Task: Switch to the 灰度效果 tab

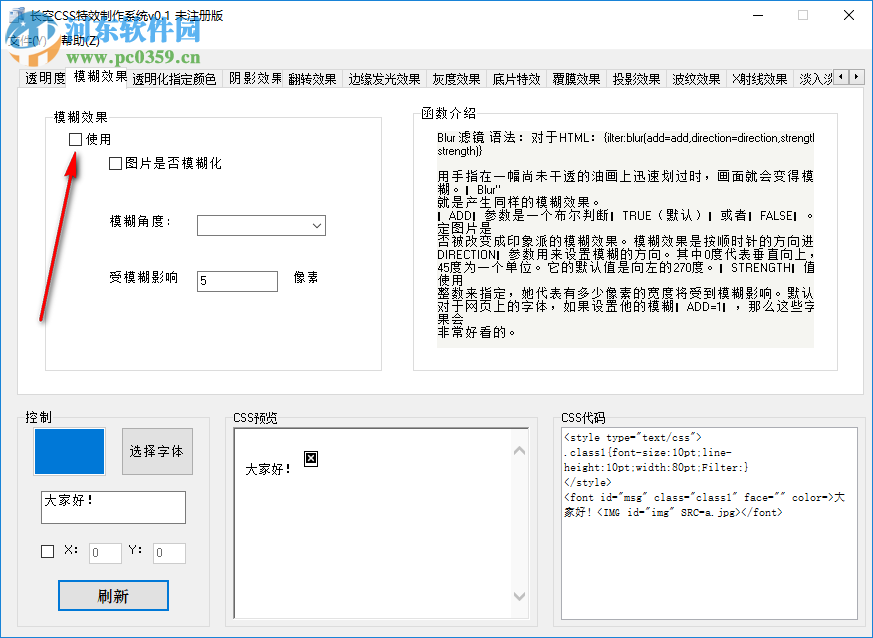Action: [x=456, y=78]
